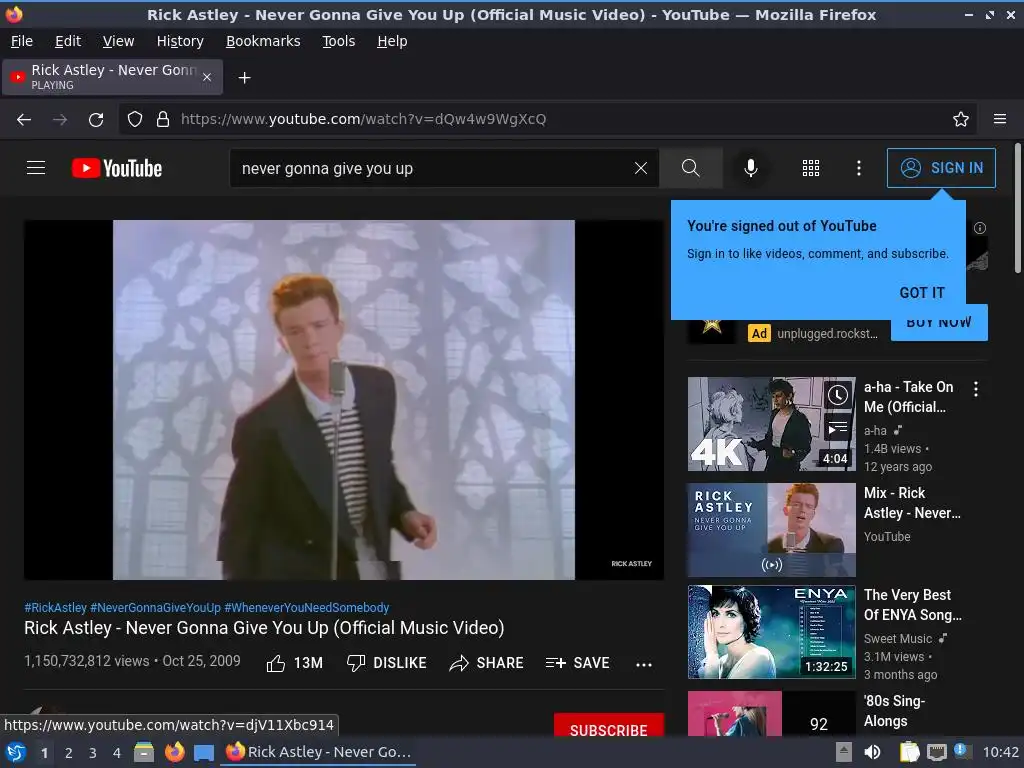This screenshot has width=1024, height=768.
Task: Add Take On Me to Watch Later
Action: (x=838, y=395)
